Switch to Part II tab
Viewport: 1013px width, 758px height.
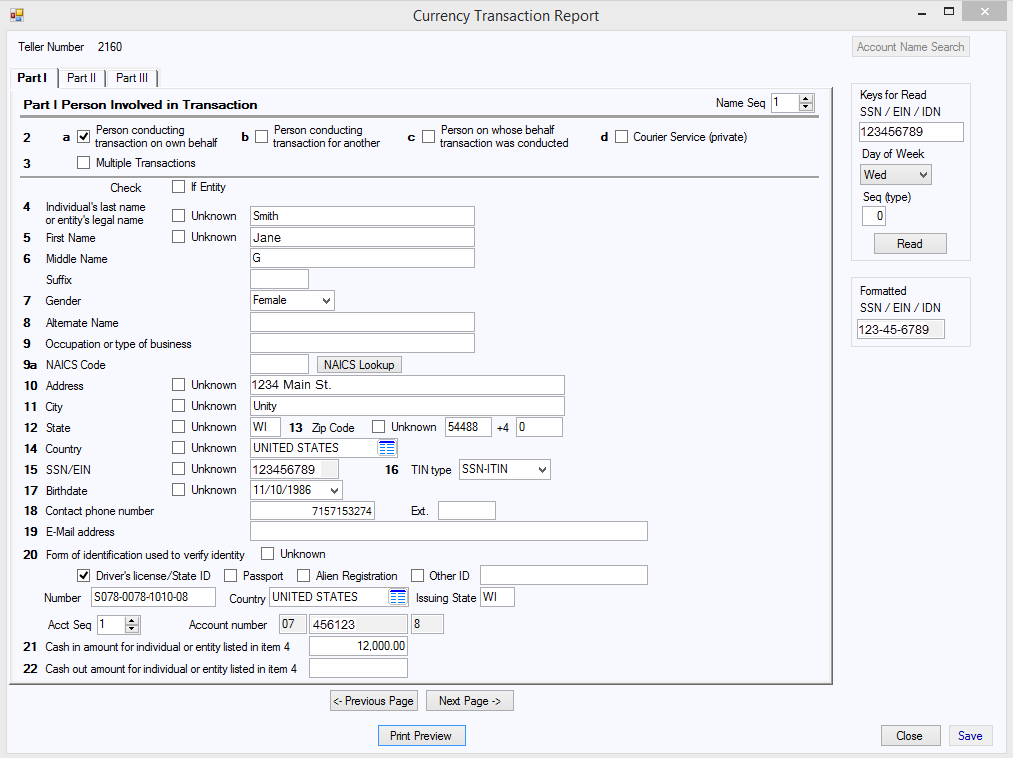pos(81,78)
